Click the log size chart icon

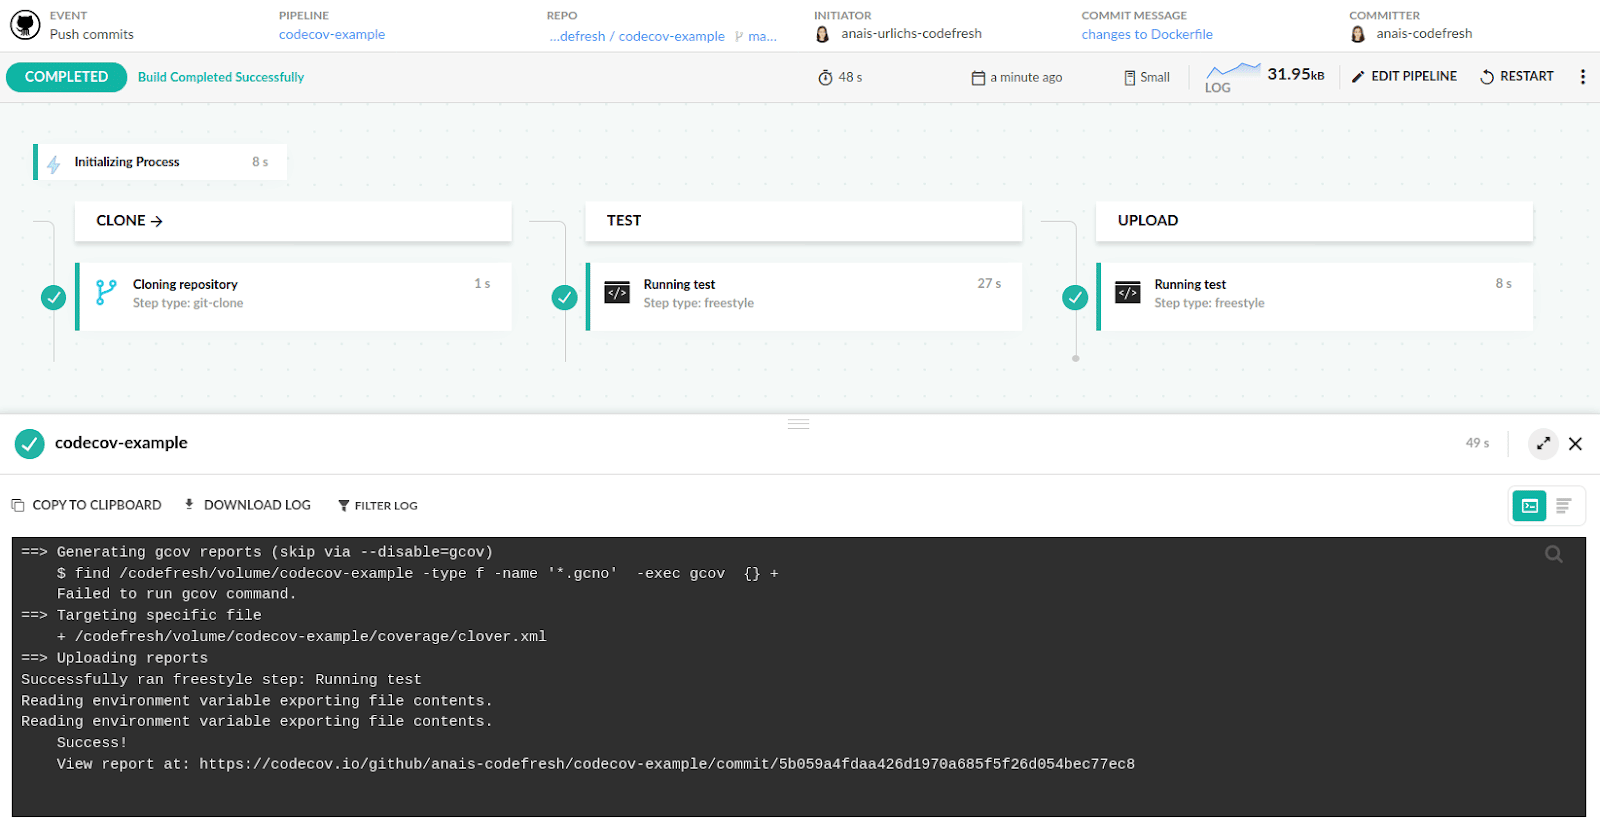coord(1232,71)
